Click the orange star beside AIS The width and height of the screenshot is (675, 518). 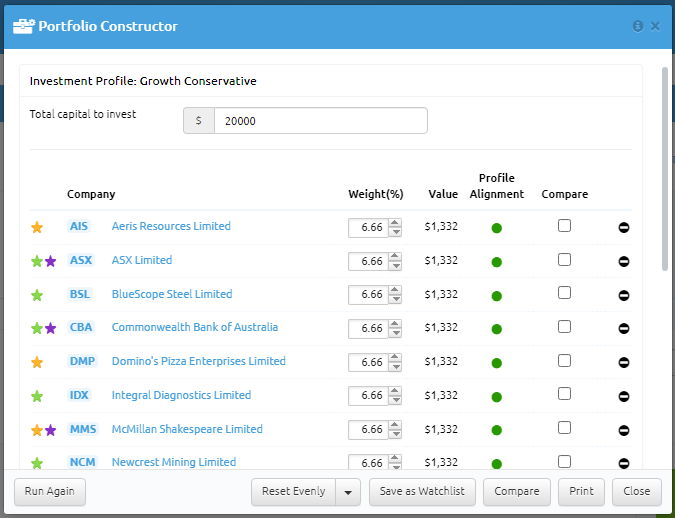(x=37, y=227)
